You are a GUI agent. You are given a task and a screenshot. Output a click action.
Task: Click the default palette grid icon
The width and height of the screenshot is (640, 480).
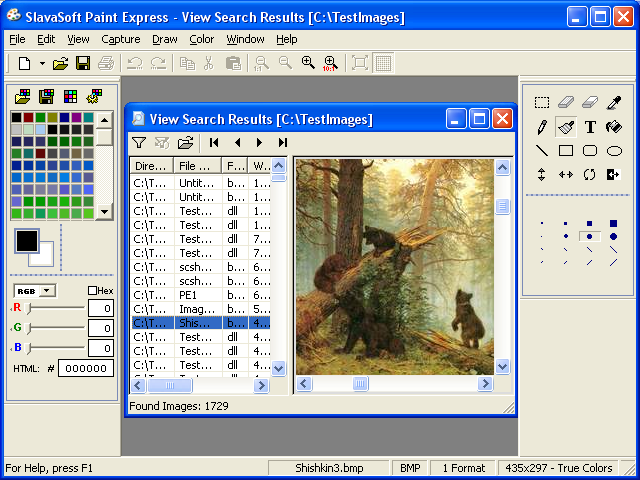[x=70, y=97]
